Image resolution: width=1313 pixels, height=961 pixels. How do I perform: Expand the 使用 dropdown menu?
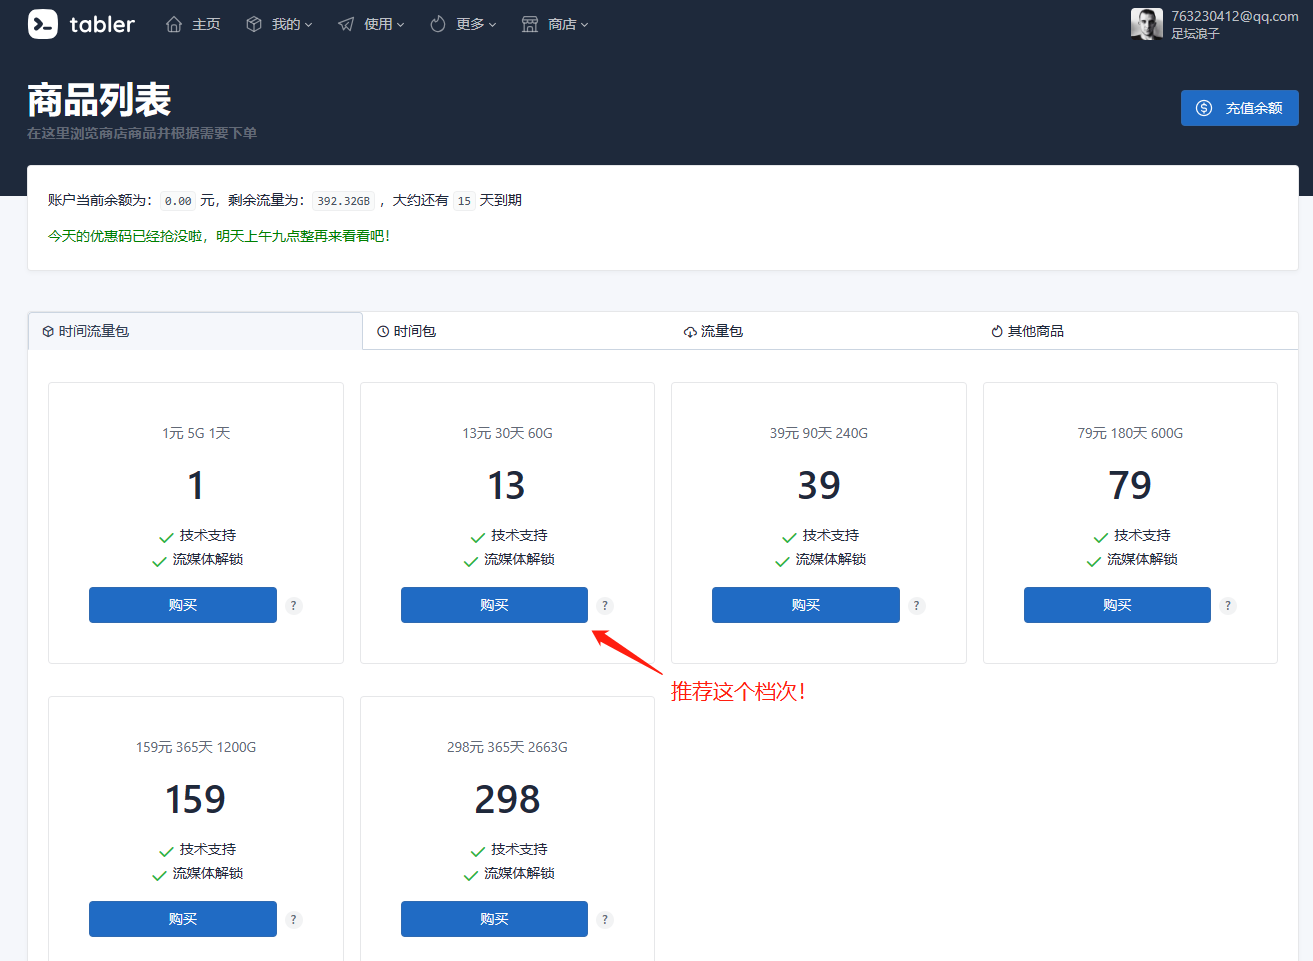click(371, 24)
